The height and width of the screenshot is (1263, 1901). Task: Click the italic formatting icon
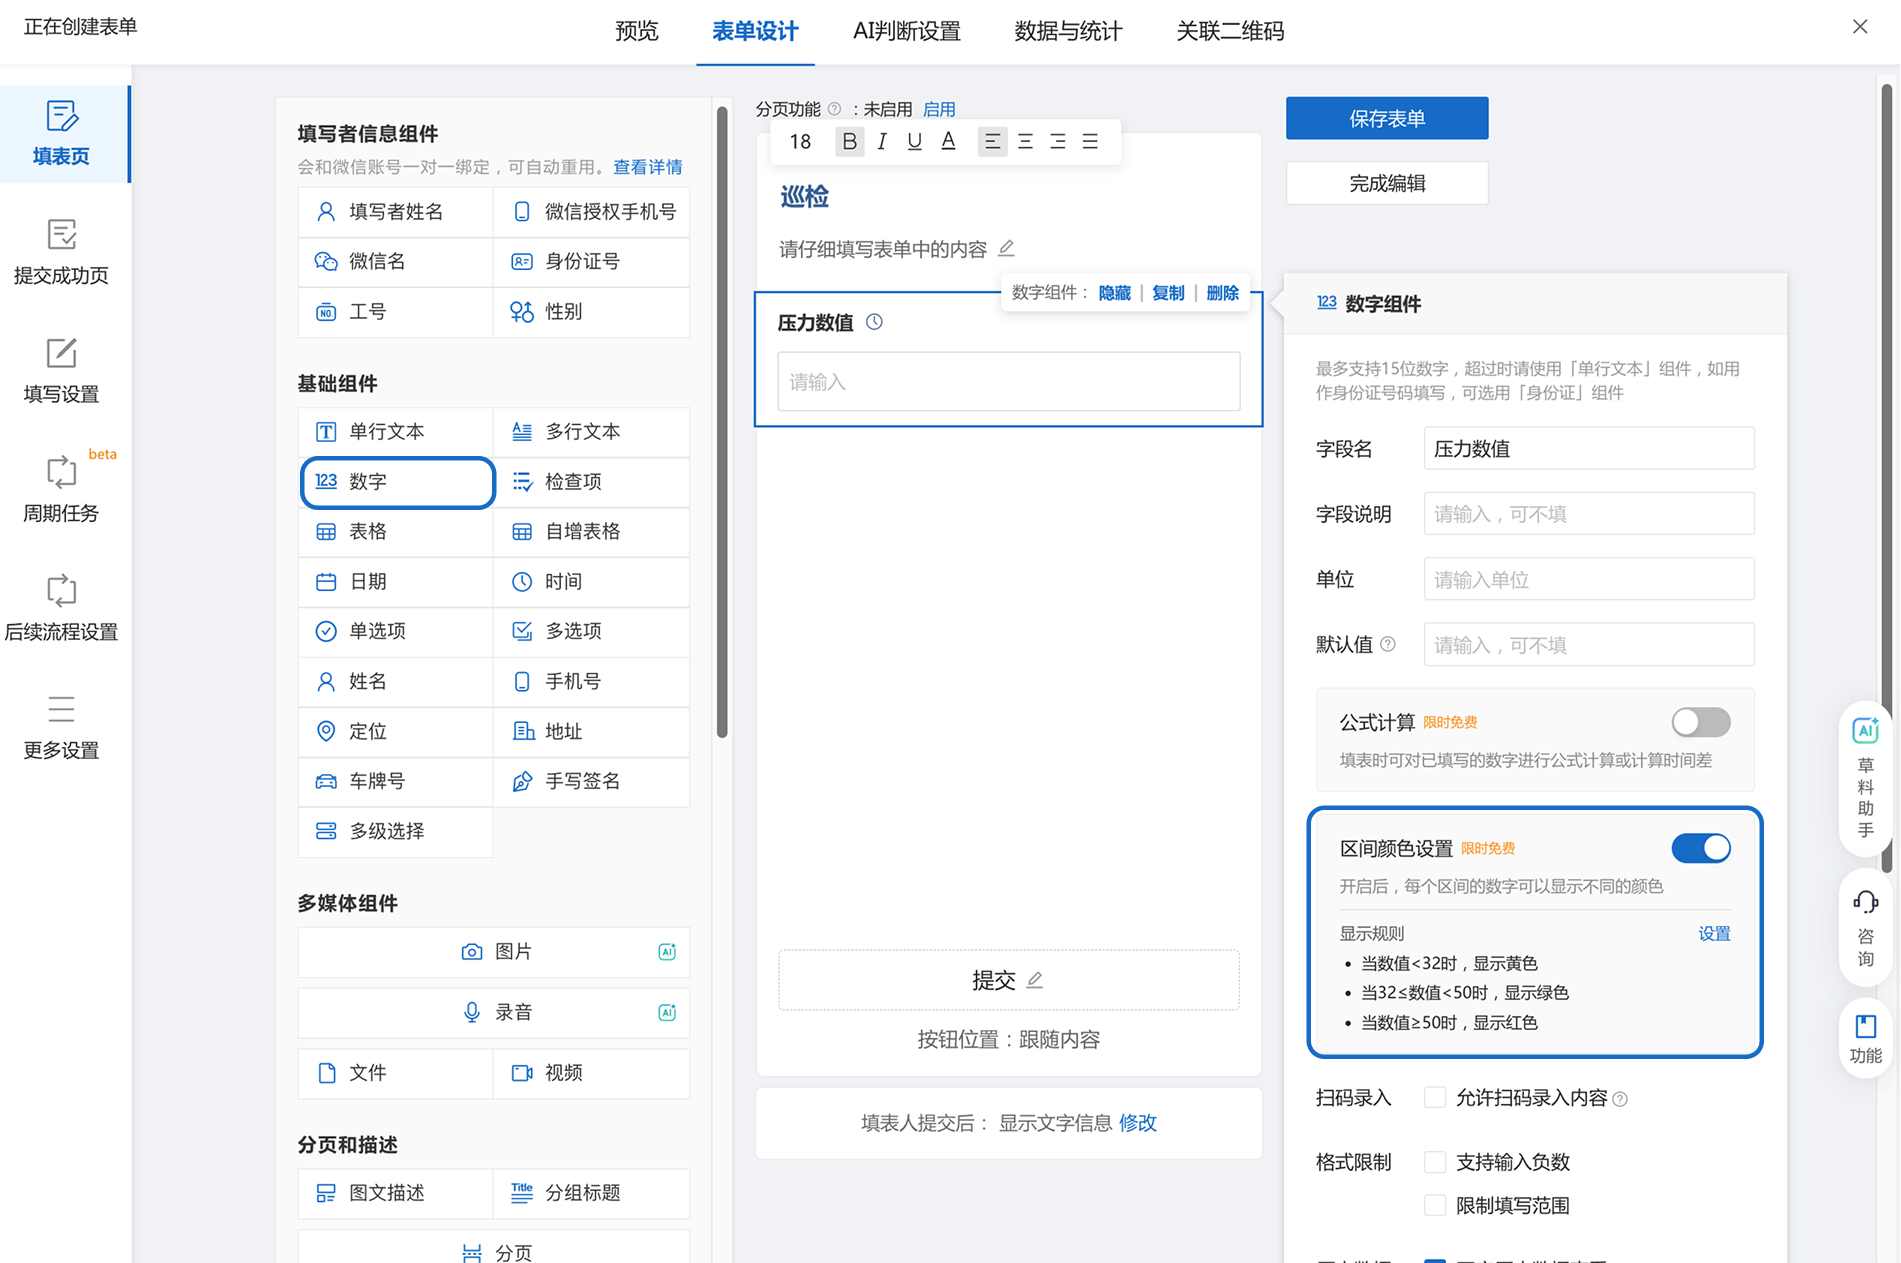coord(881,141)
